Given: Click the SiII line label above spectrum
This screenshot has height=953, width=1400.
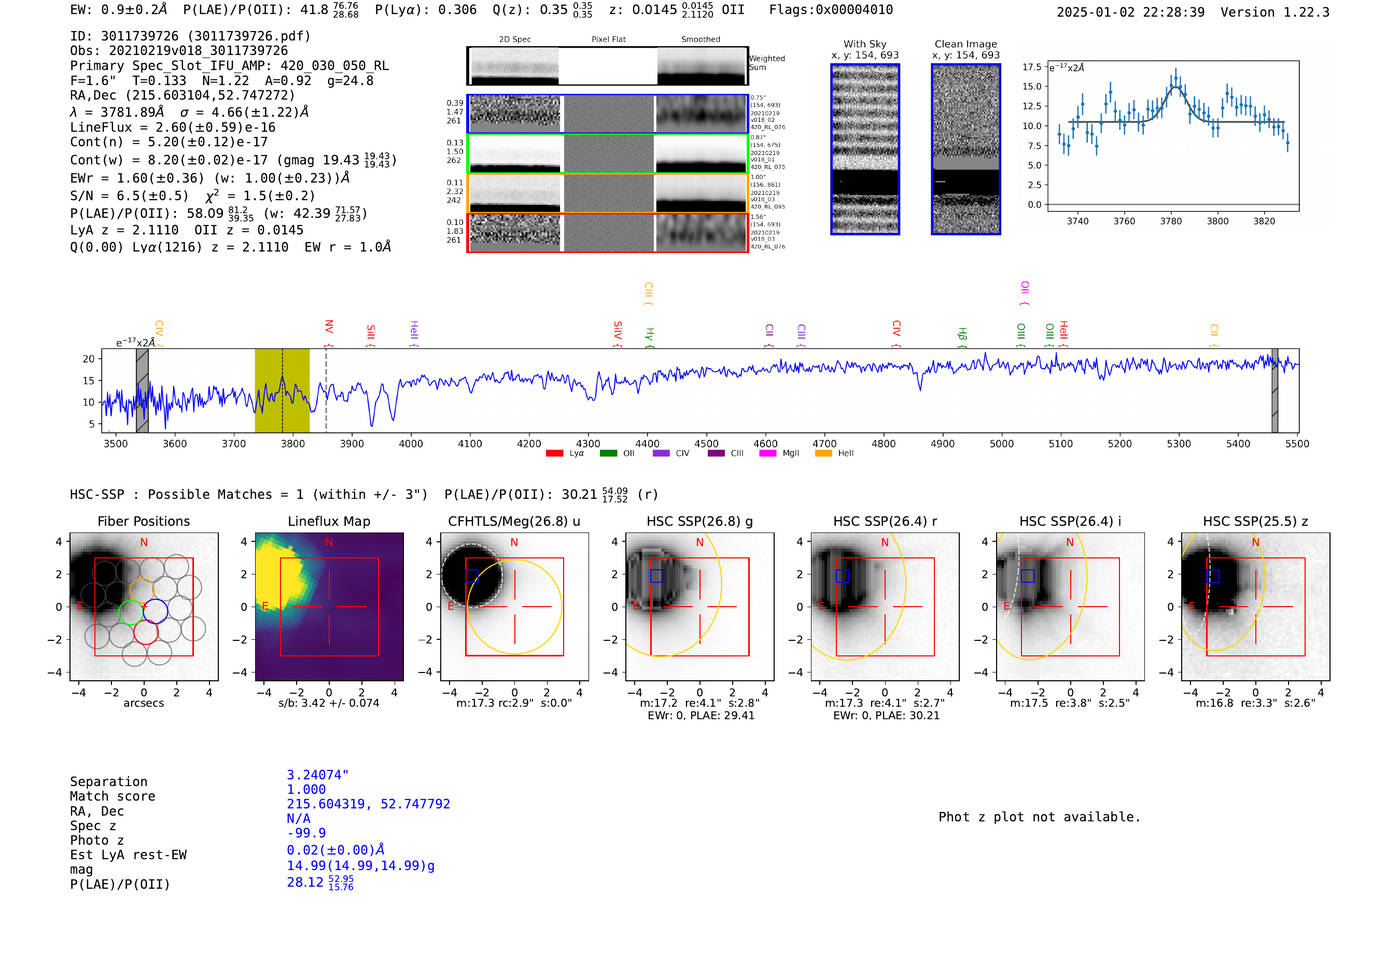Looking at the screenshot, I should pos(371,334).
